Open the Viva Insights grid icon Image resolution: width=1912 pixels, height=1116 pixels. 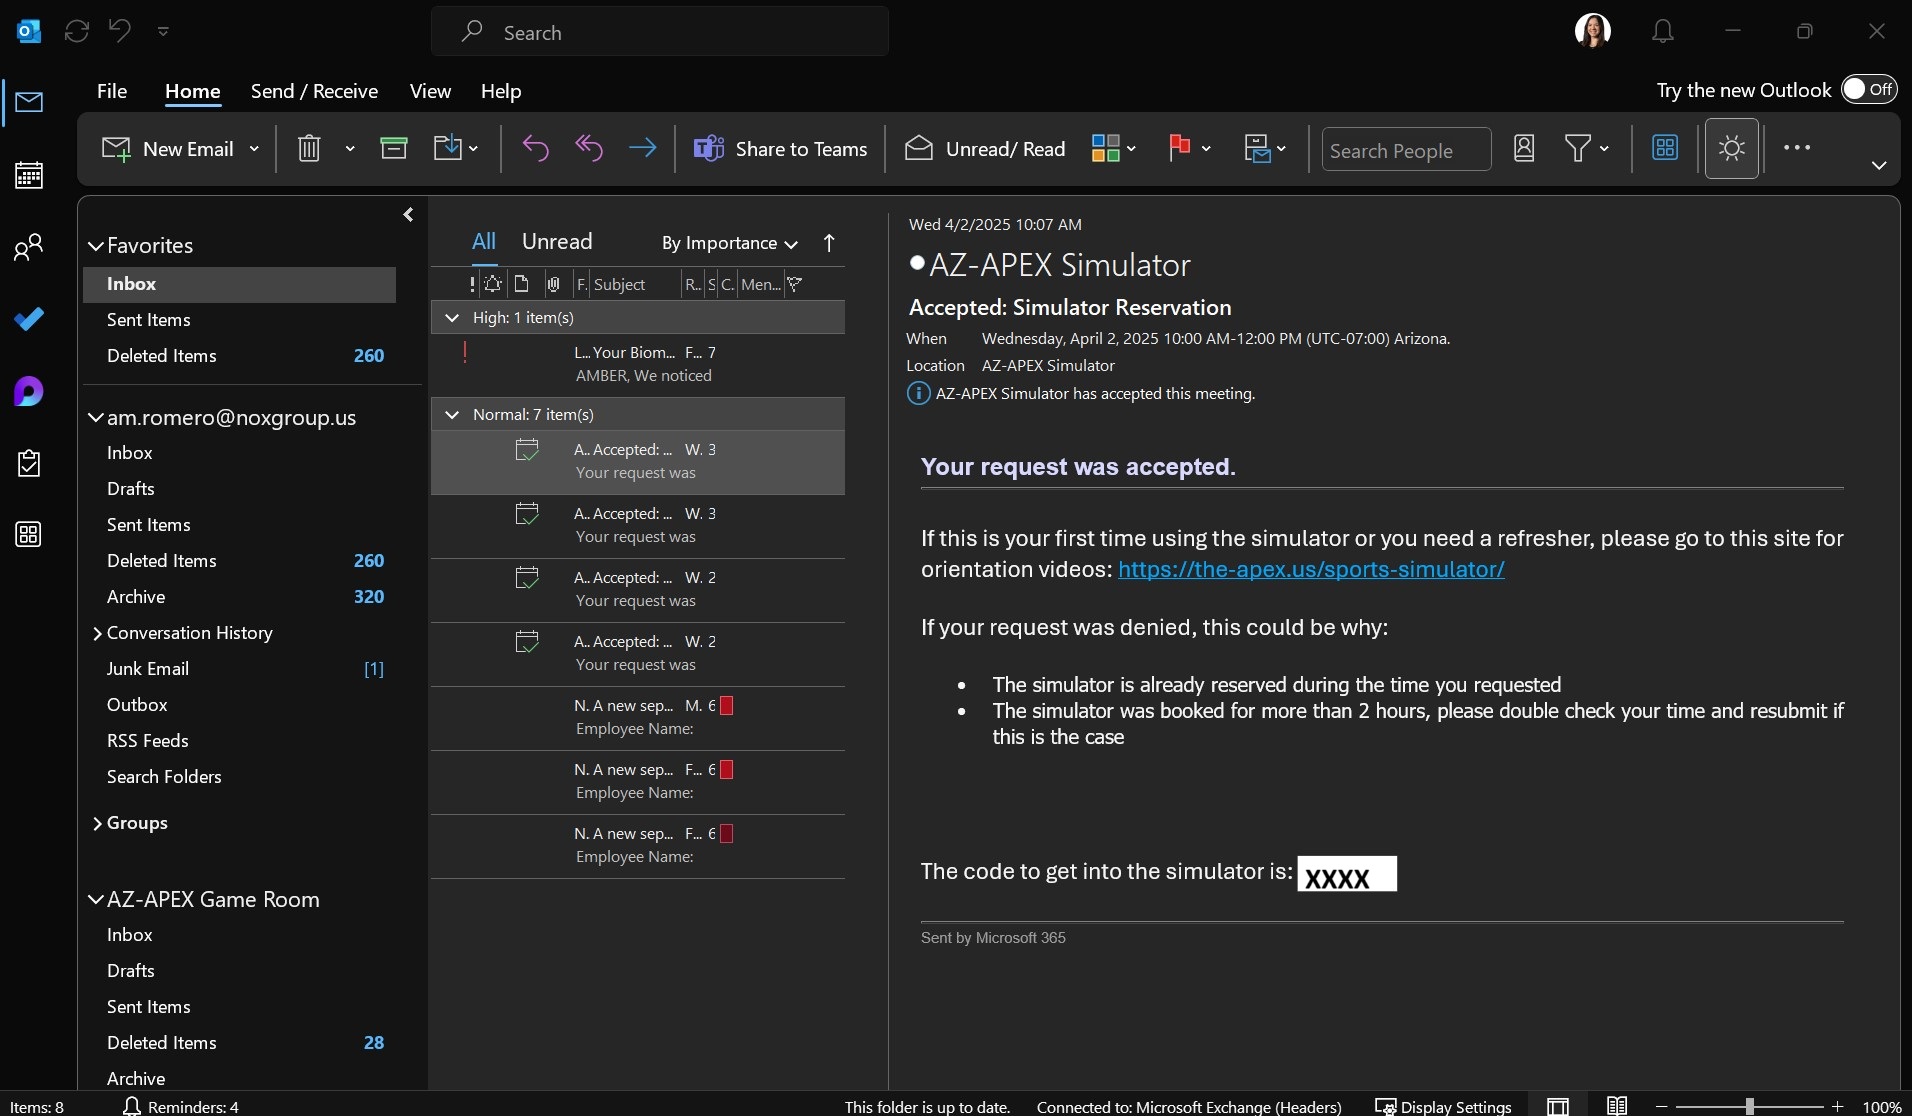point(1665,148)
